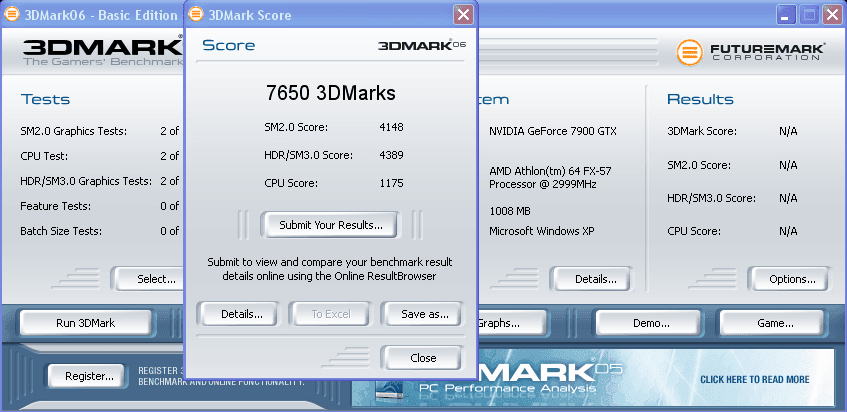Click the 3DMark Score dialog title icon

197,15
